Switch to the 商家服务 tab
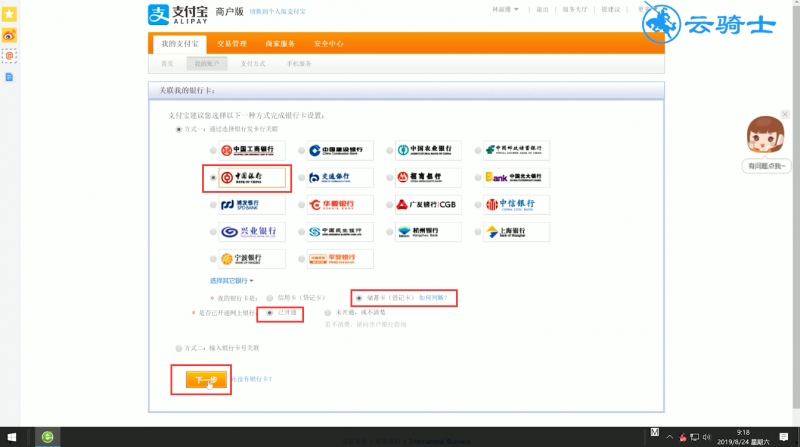The image size is (800, 447). pos(280,44)
